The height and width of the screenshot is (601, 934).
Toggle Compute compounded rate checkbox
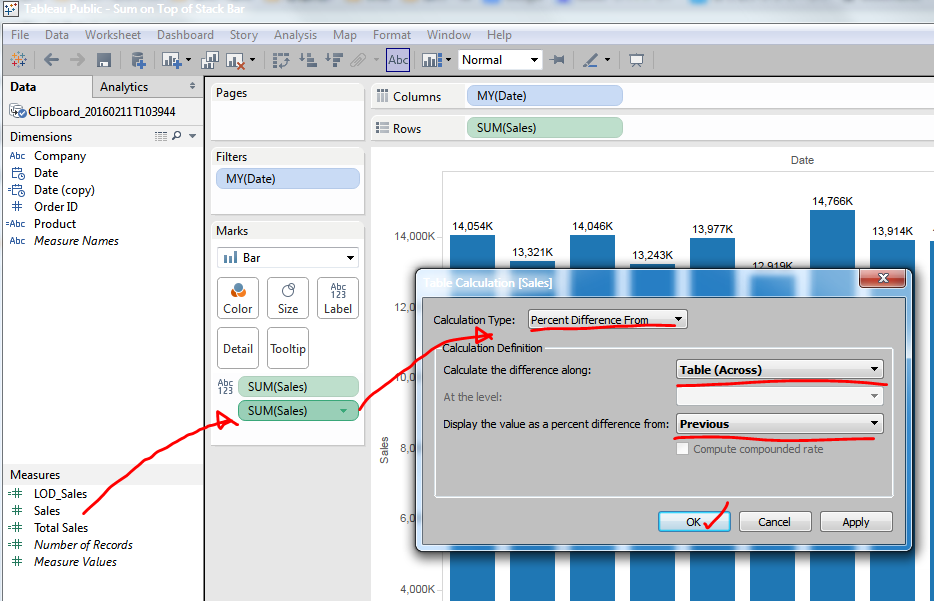683,449
